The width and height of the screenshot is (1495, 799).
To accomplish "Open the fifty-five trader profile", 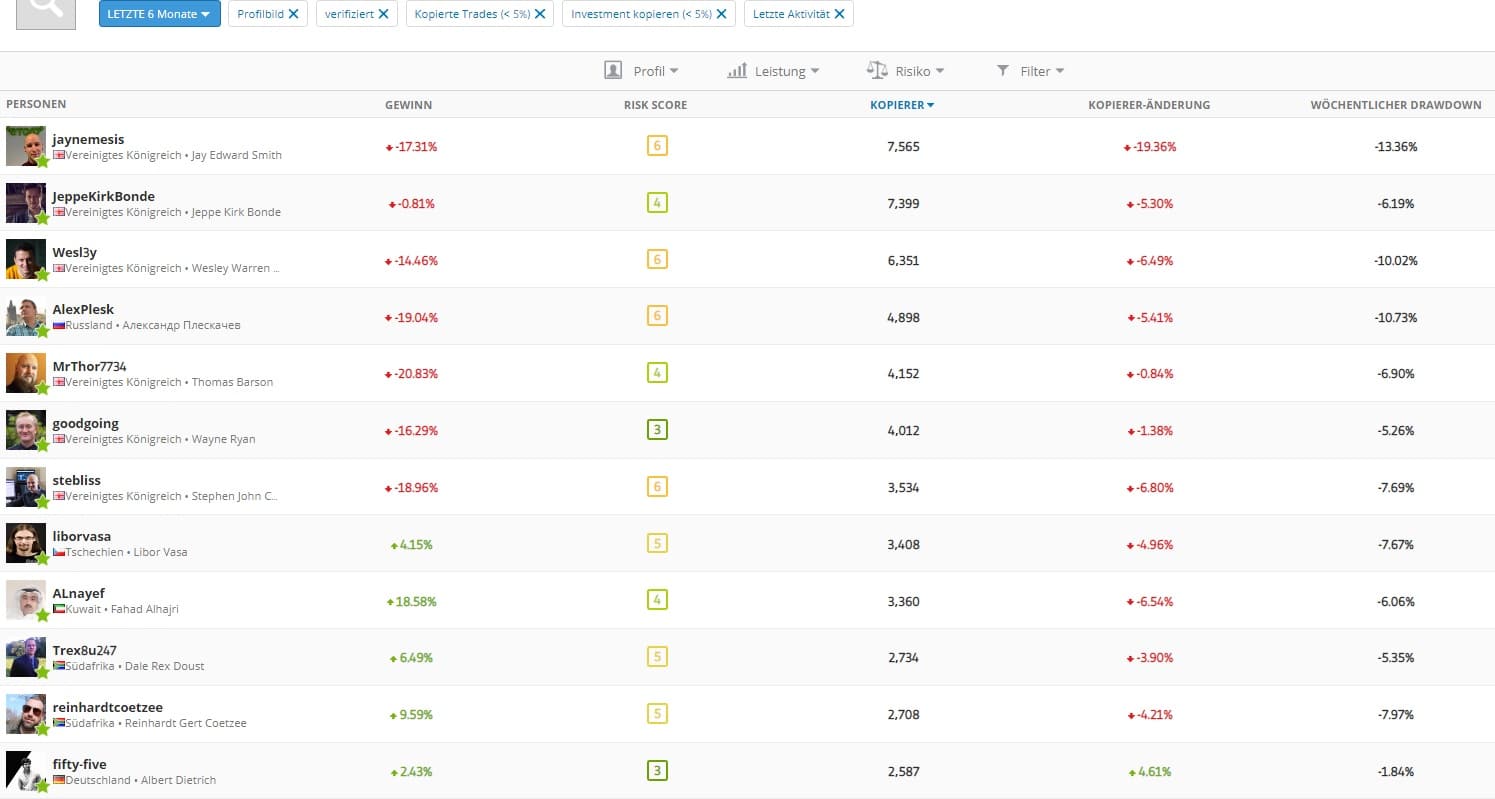I will coord(79,765).
